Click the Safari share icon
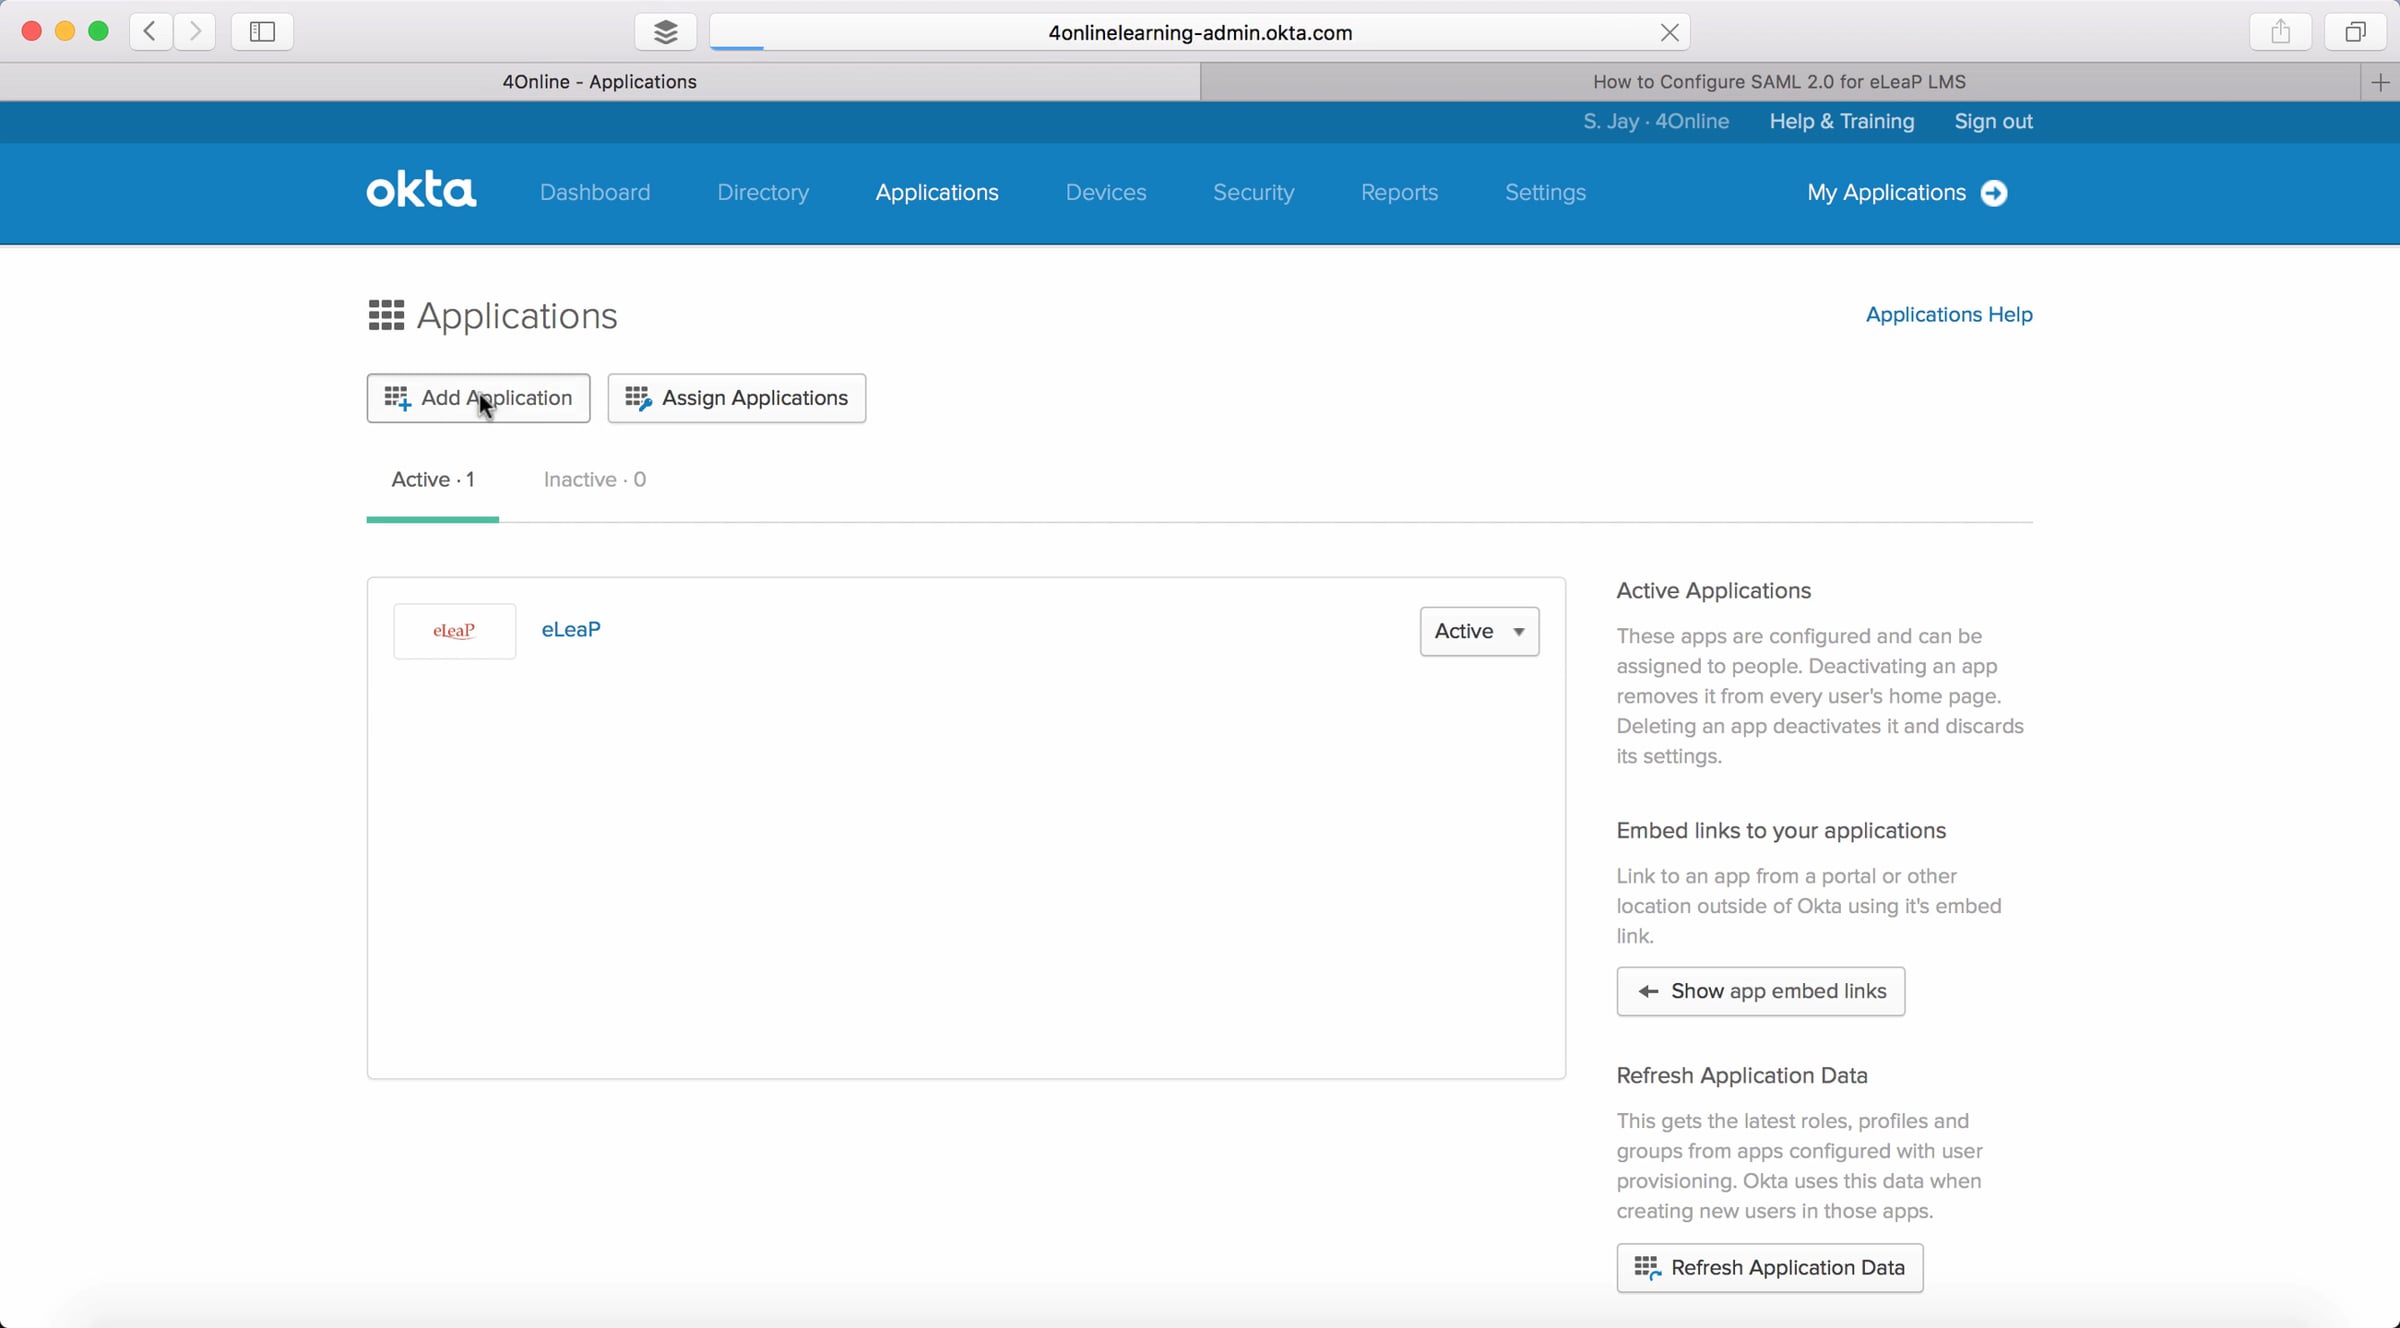The image size is (2400, 1328). tap(2280, 32)
